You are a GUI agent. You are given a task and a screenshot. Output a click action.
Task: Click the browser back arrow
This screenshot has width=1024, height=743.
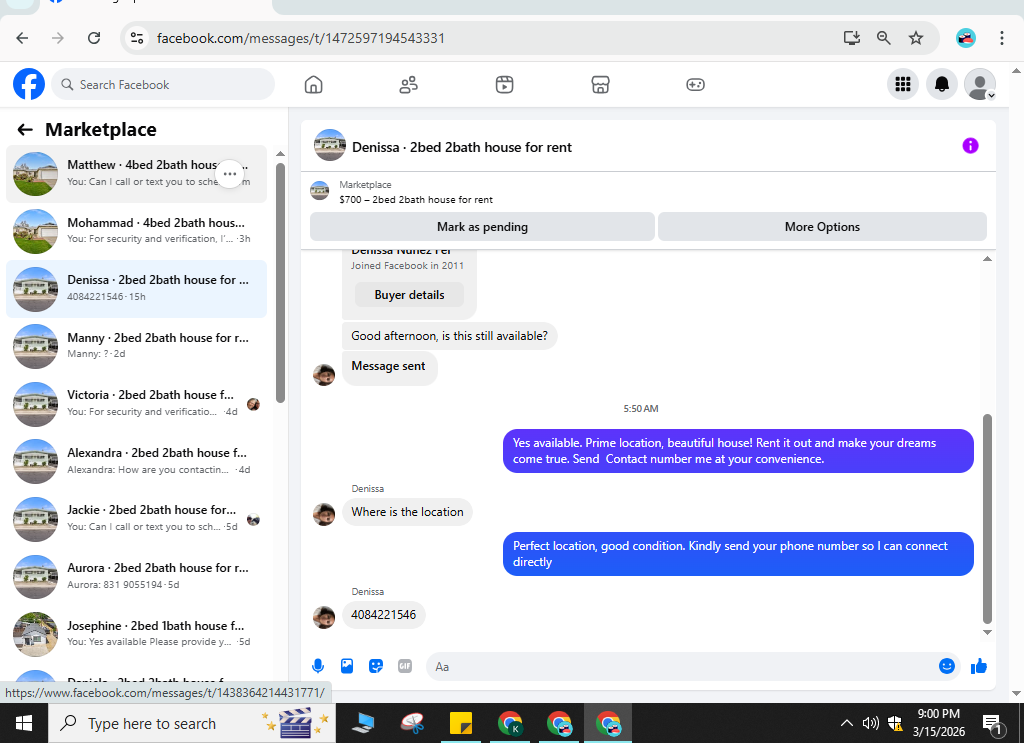click(x=22, y=38)
